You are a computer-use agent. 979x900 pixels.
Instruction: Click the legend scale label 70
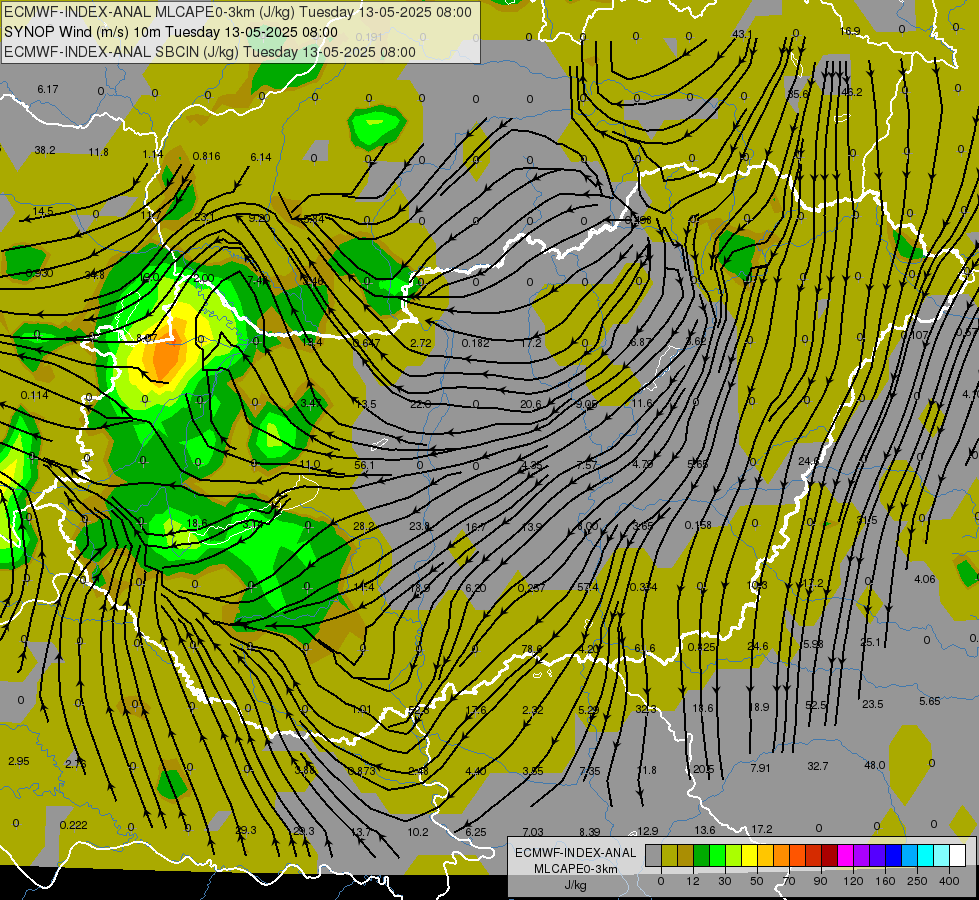coord(789,881)
